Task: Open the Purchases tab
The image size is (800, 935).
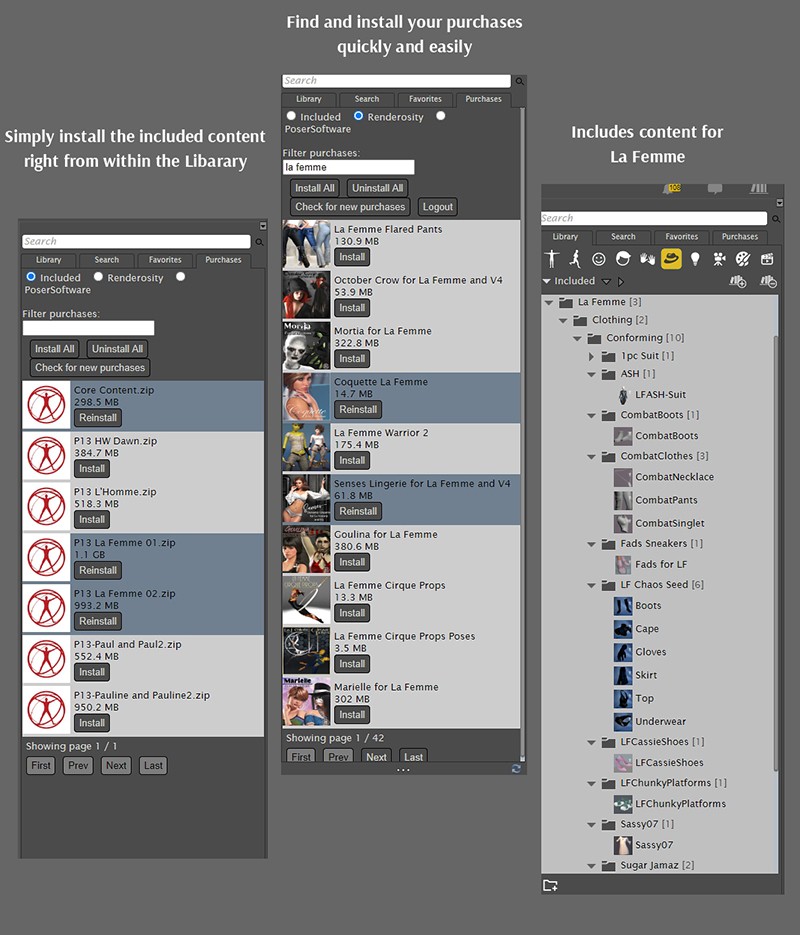Action: click(x=483, y=99)
